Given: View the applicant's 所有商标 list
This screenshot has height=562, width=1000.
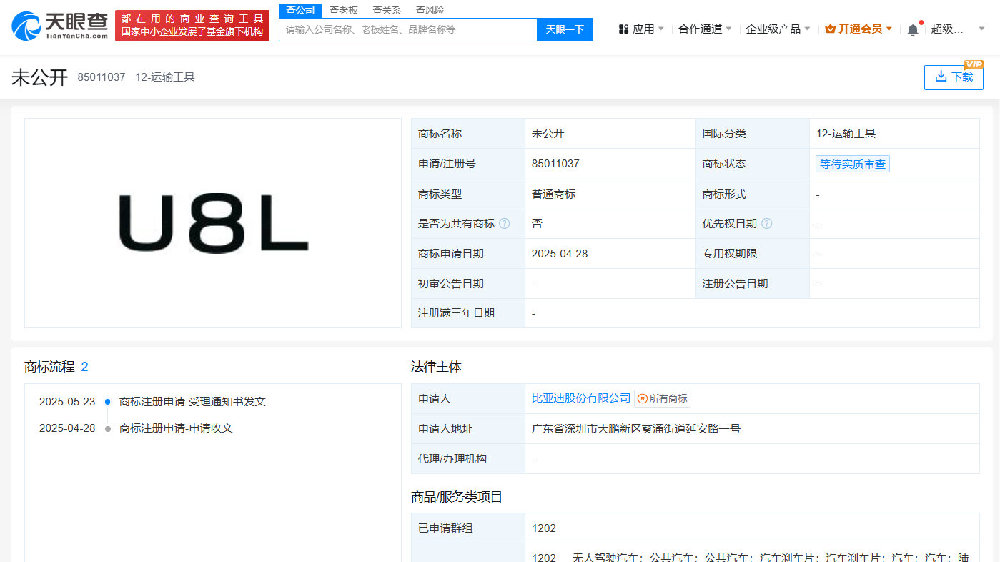Looking at the screenshot, I should [x=663, y=399].
